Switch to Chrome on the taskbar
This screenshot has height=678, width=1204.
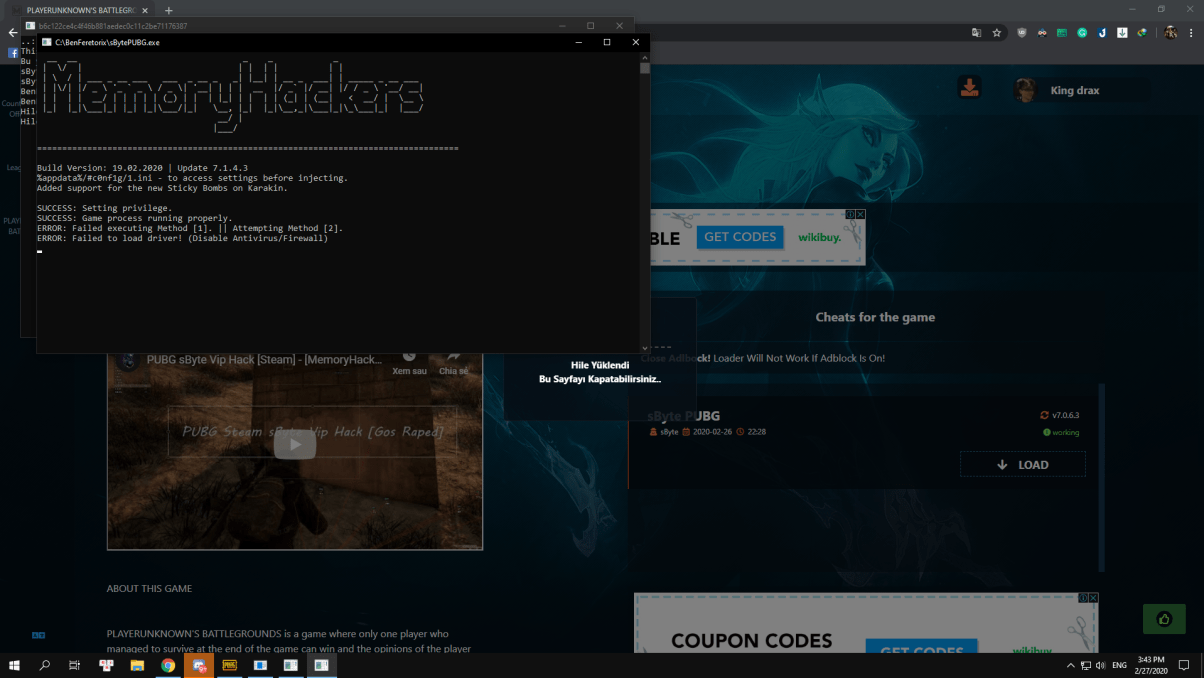point(168,665)
